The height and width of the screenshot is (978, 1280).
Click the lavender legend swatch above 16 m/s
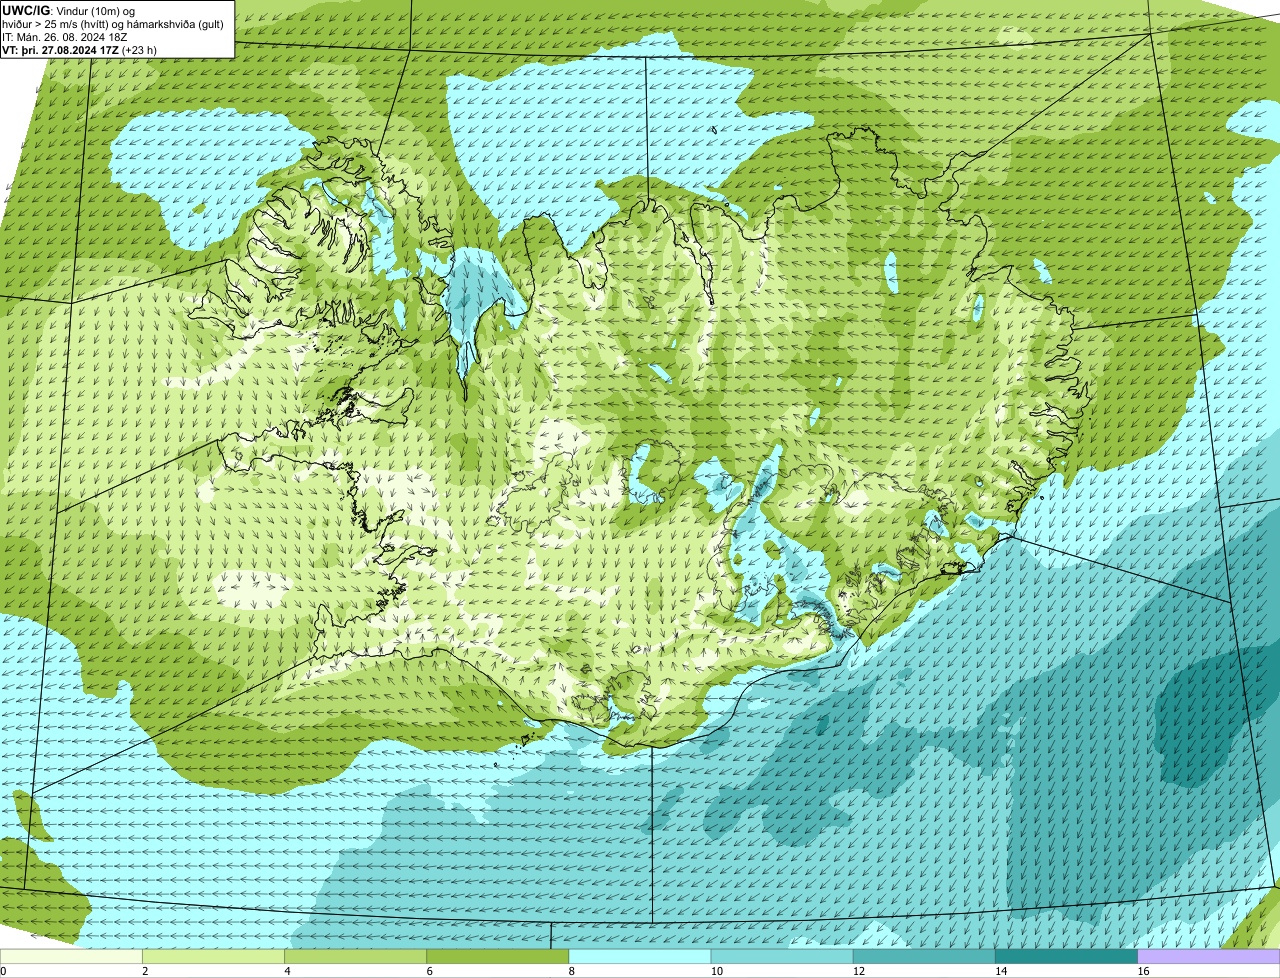pos(1209,956)
